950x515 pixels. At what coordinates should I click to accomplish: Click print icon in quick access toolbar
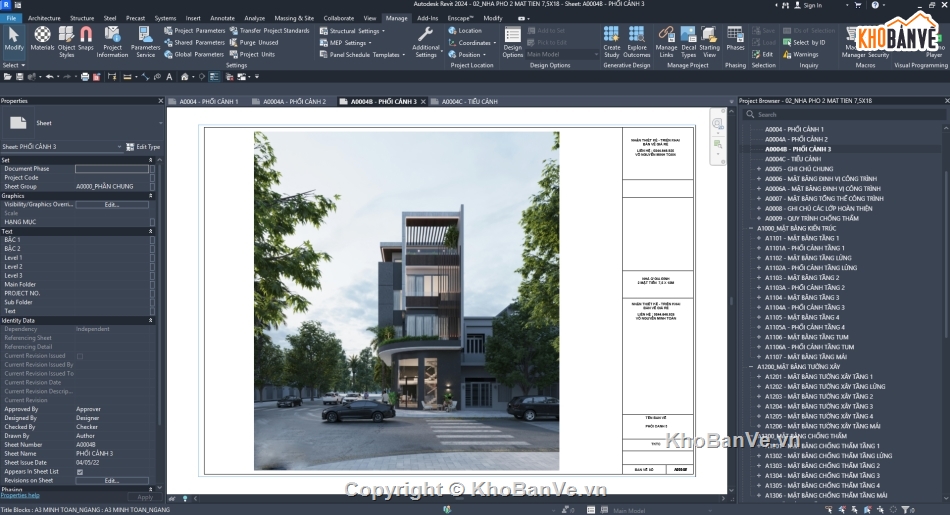click(85, 77)
